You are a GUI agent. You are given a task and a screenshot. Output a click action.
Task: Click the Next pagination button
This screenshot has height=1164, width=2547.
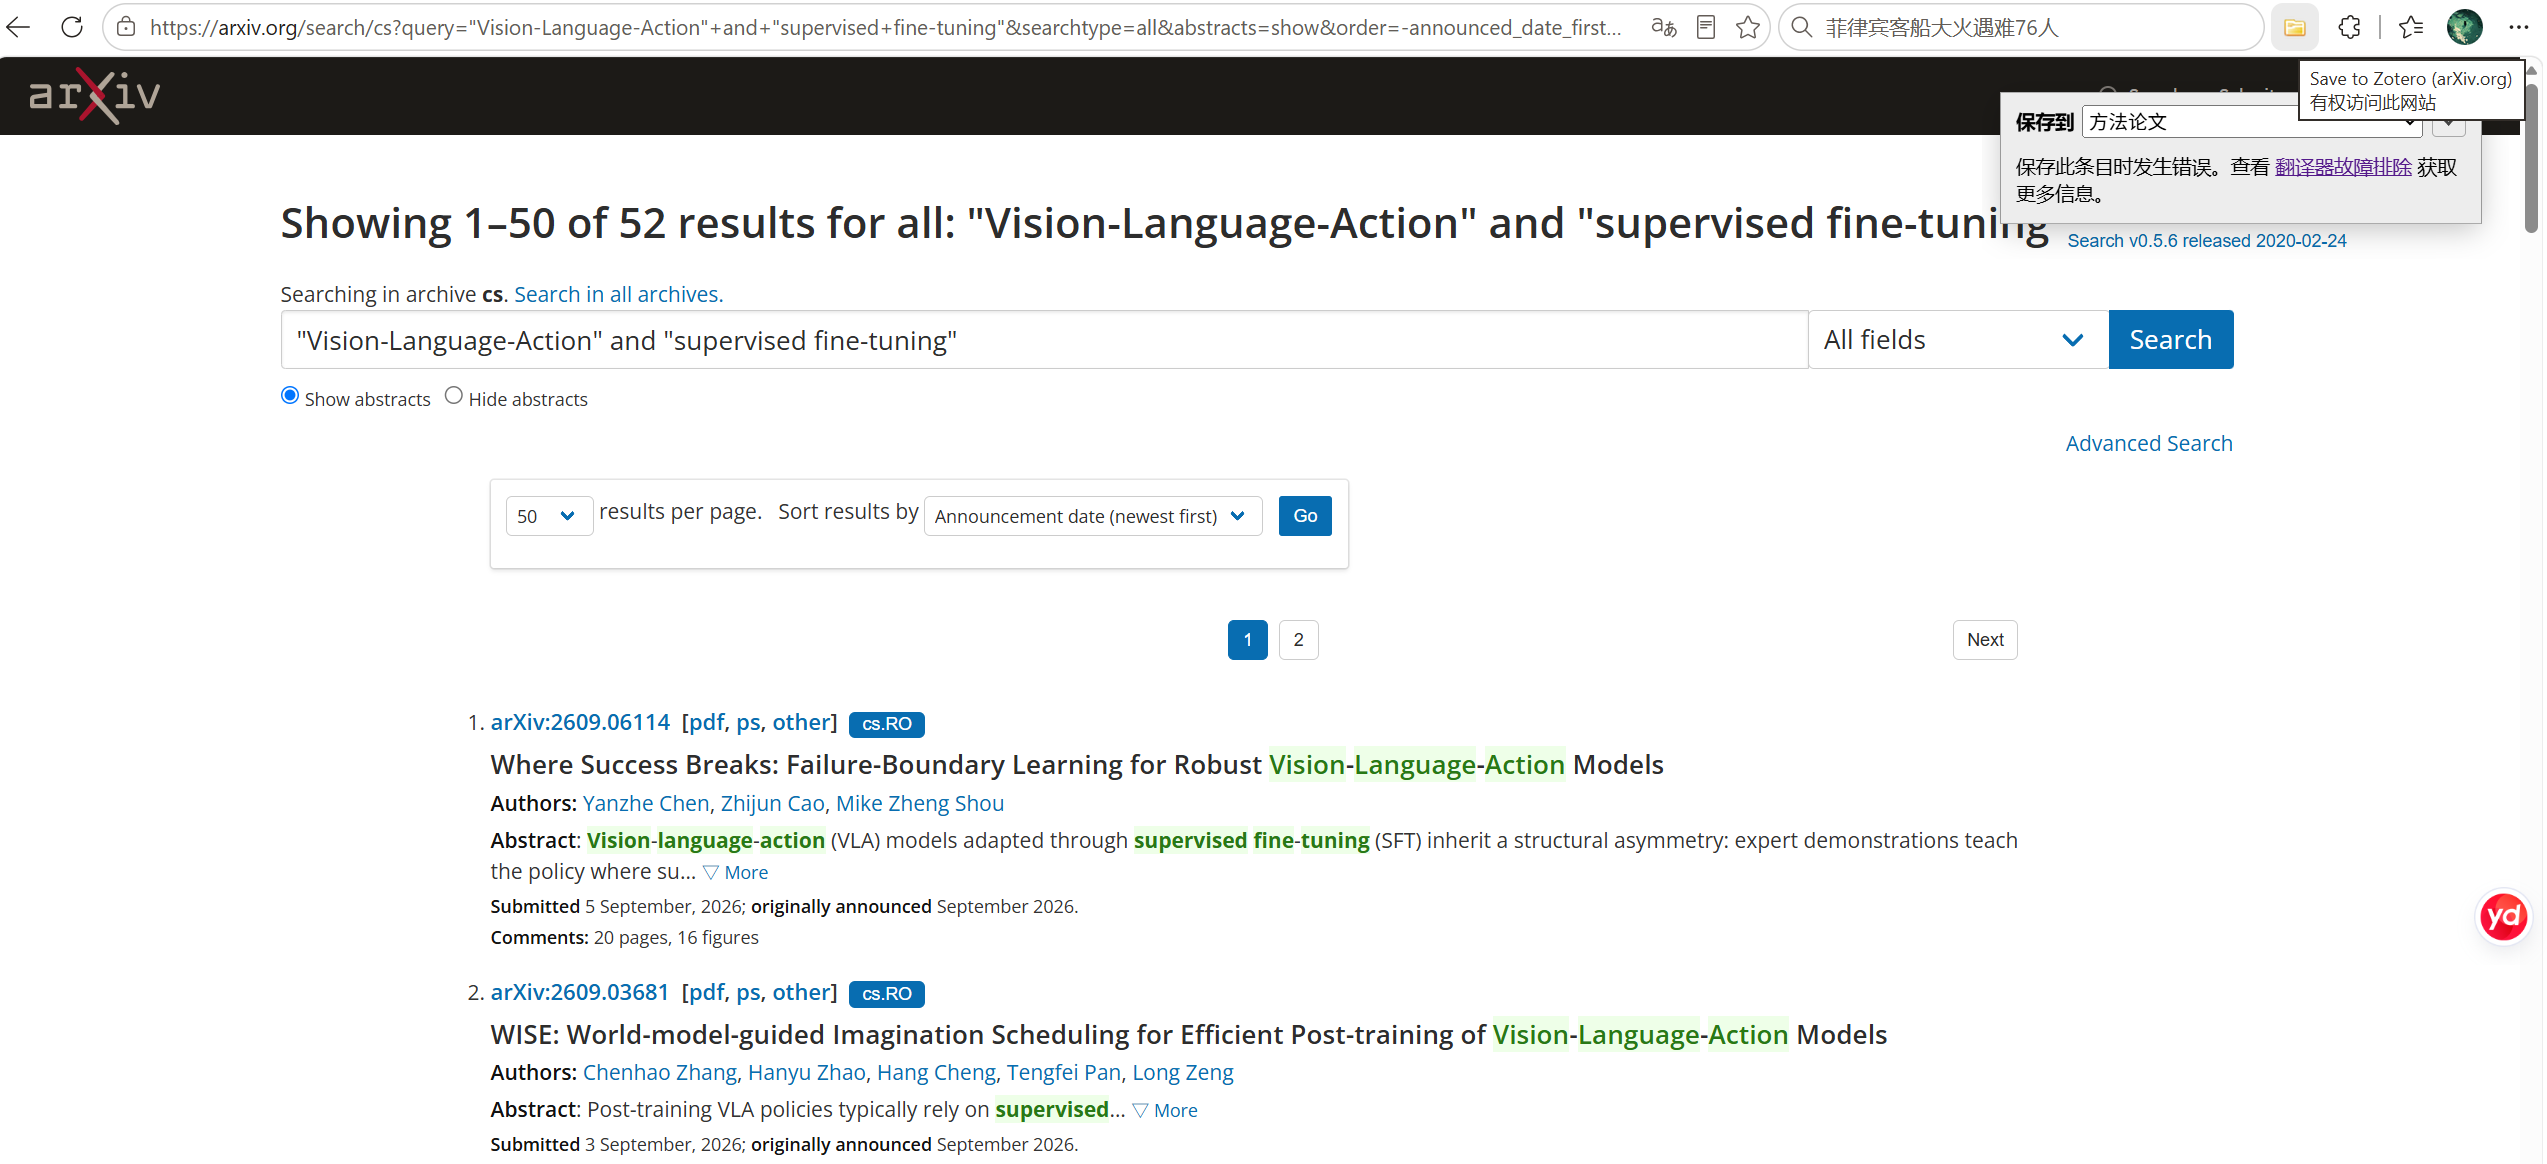[x=1985, y=640]
